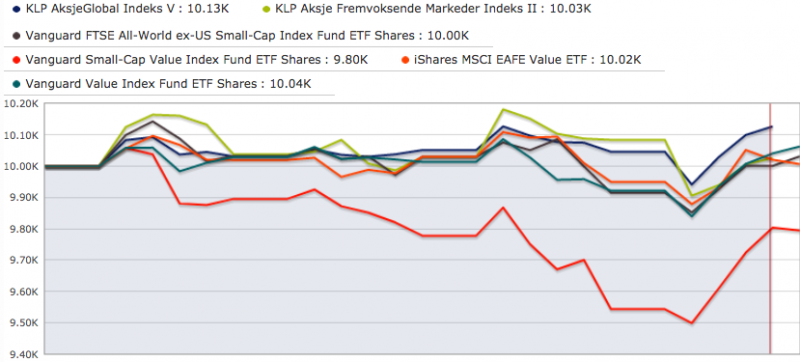Select Vanguard Small-Cap Value Index Fund legend entry

(196, 60)
